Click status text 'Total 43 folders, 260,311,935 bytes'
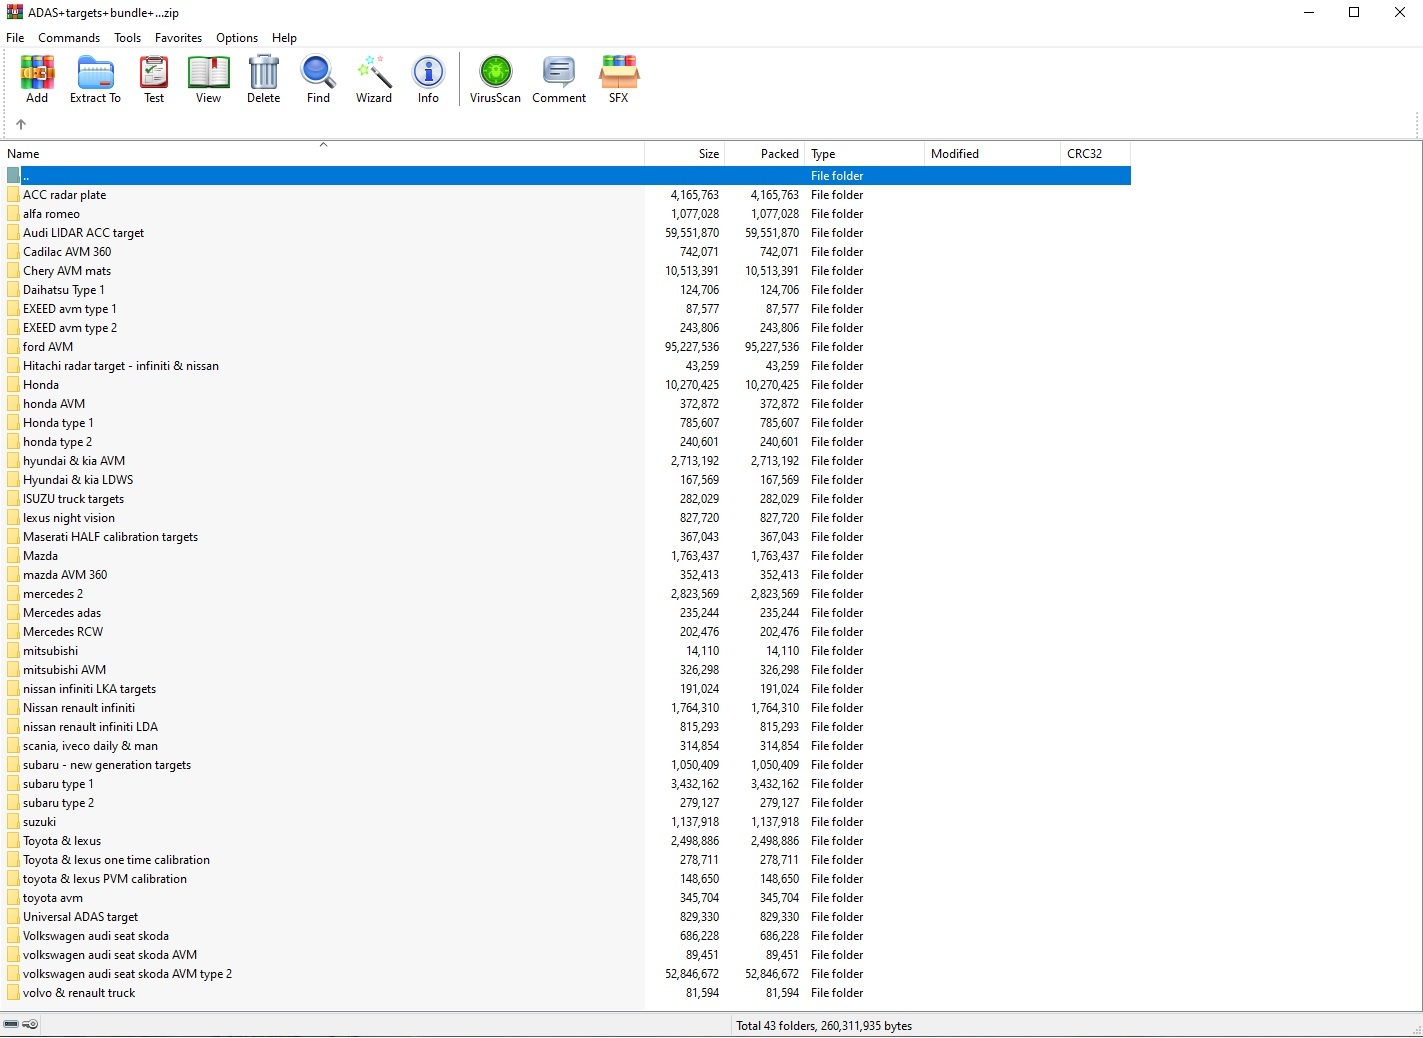This screenshot has width=1423, height=1038. 824,1025
